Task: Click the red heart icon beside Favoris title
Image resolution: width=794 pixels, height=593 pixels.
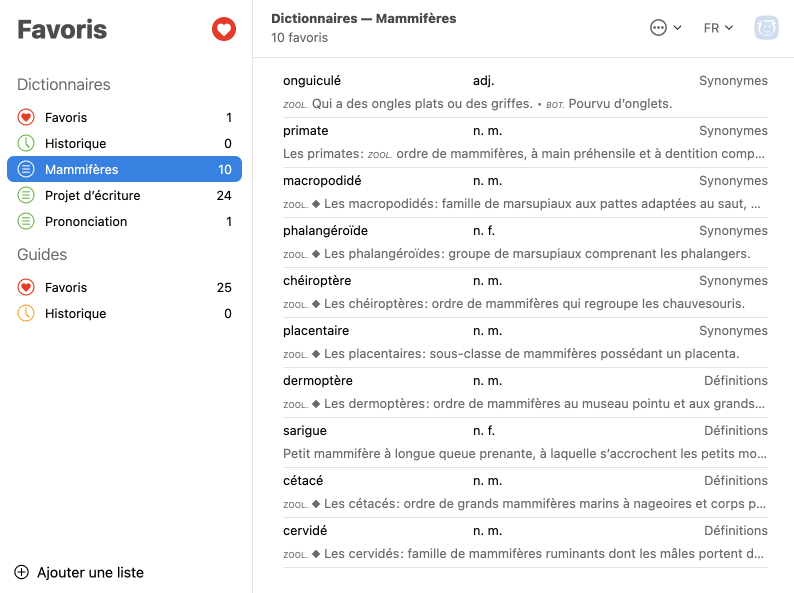Action: click(x=223, y=30)
